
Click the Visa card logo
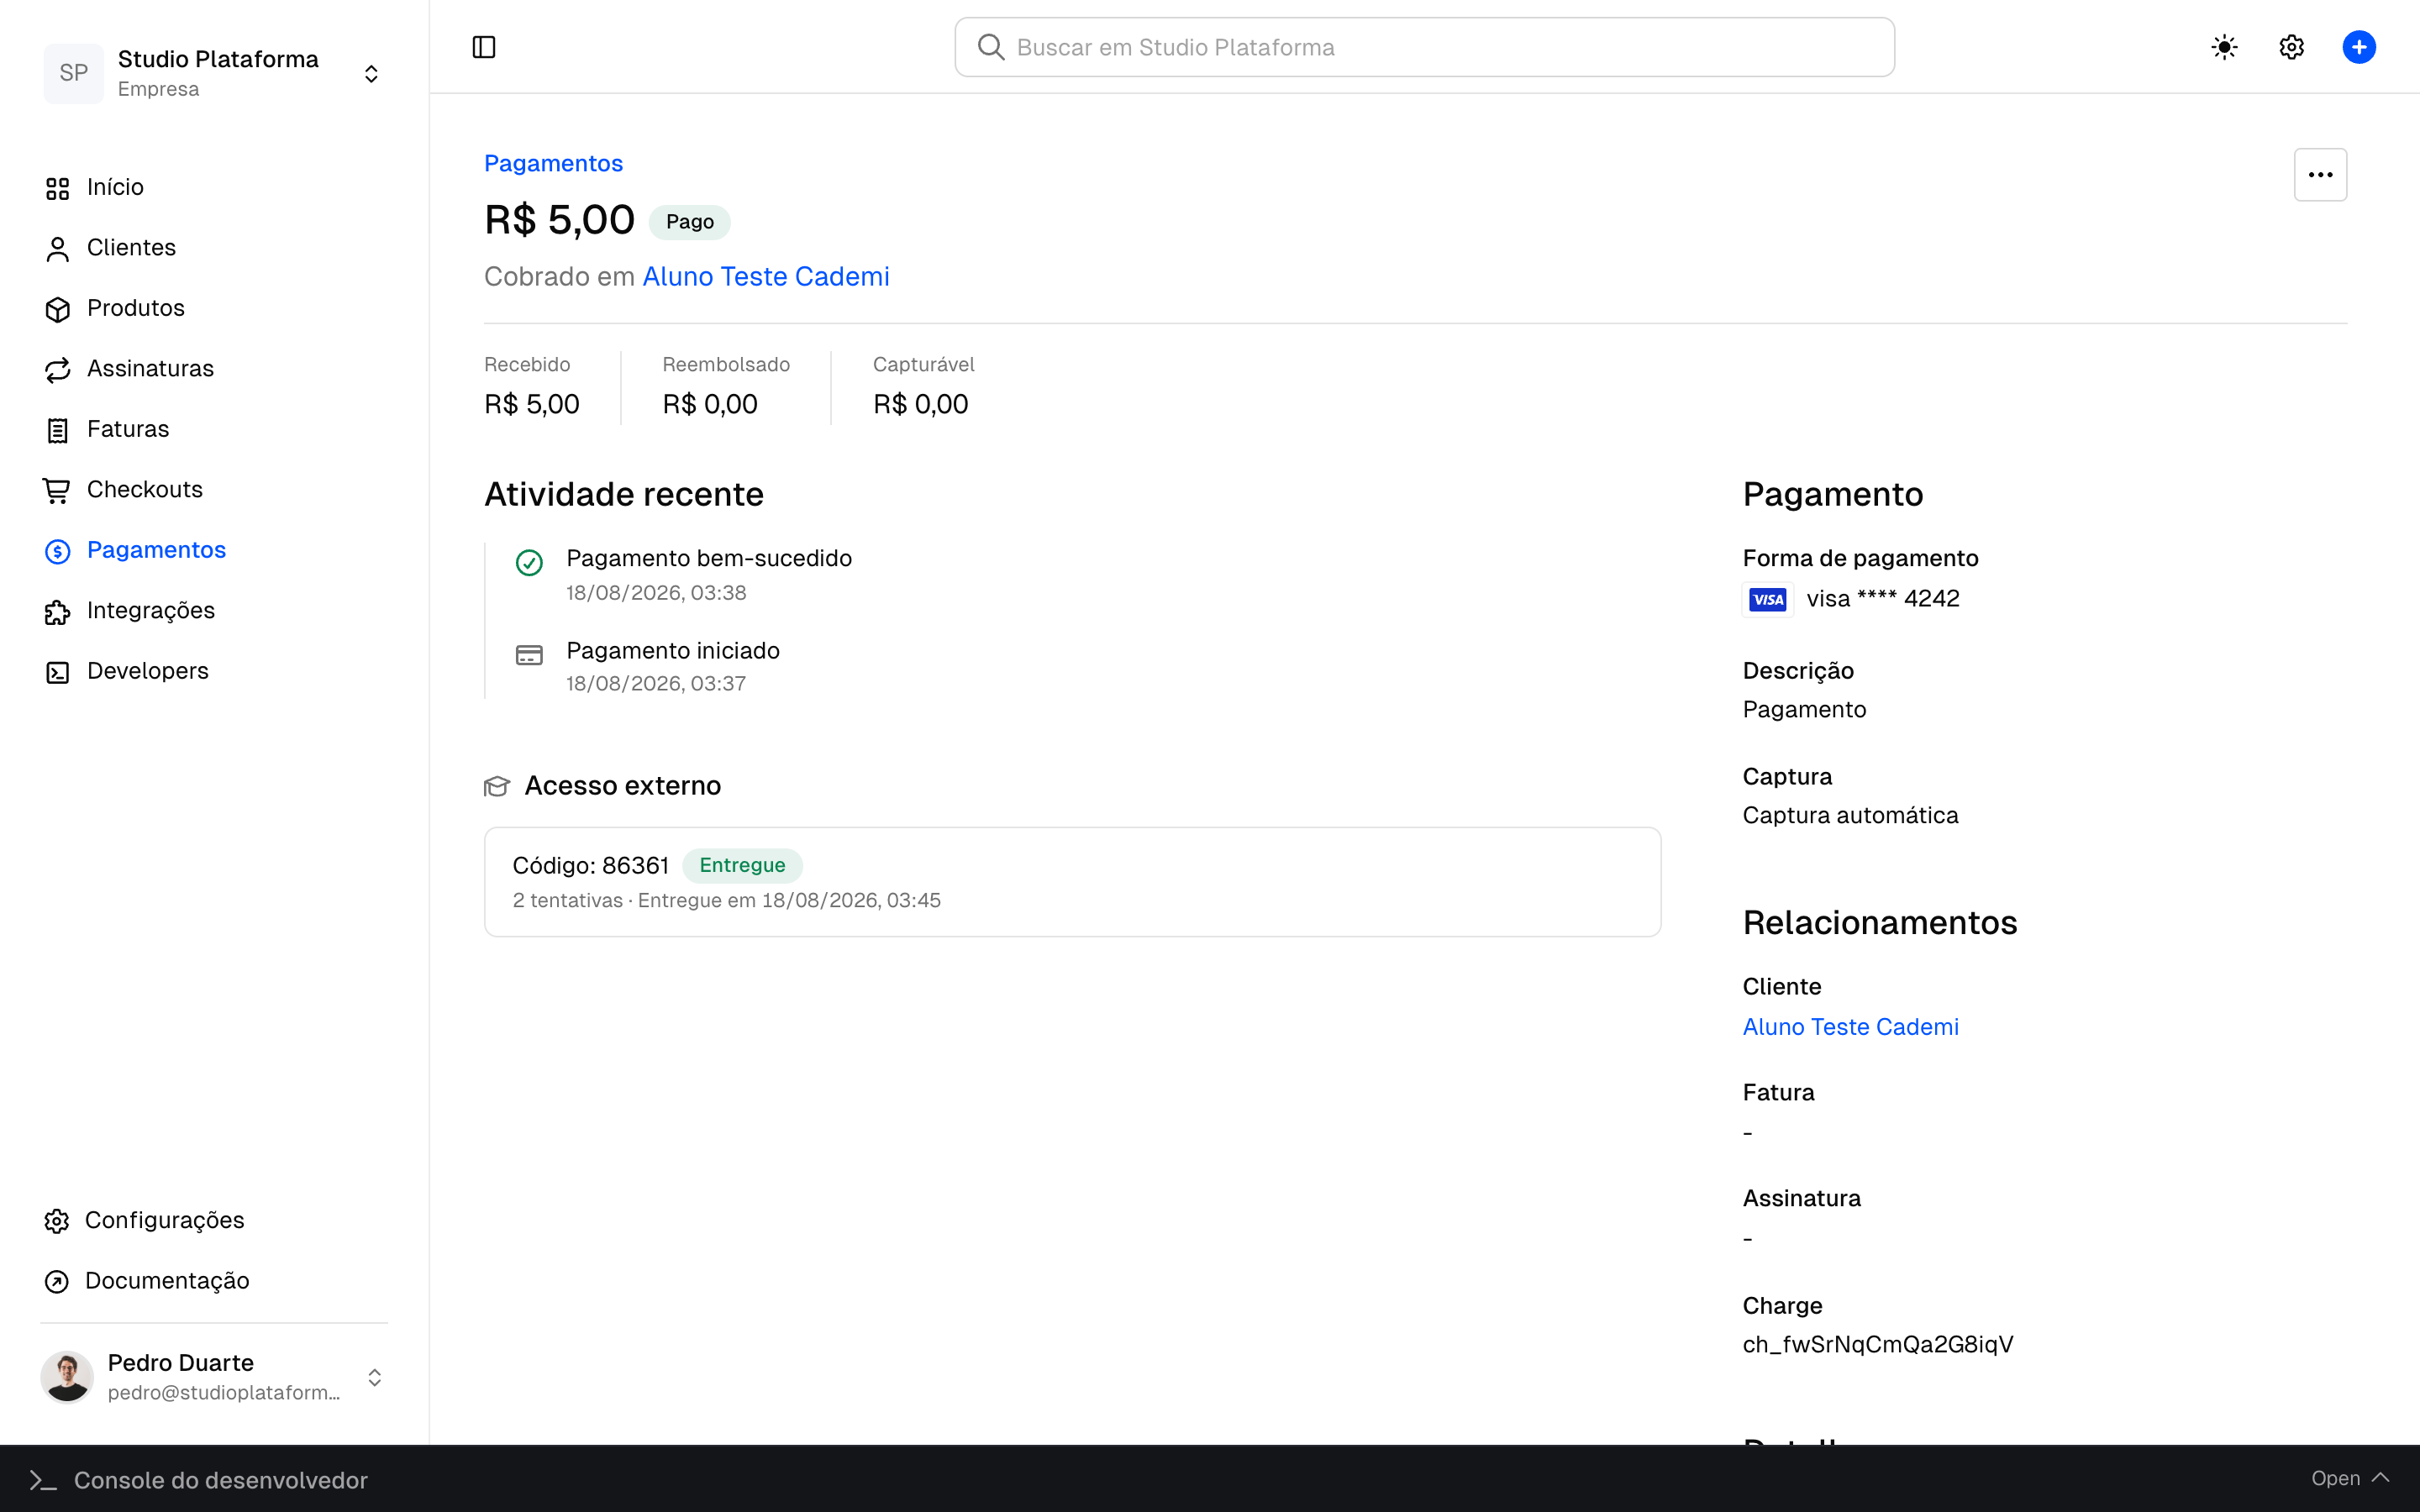point(1767,599)
